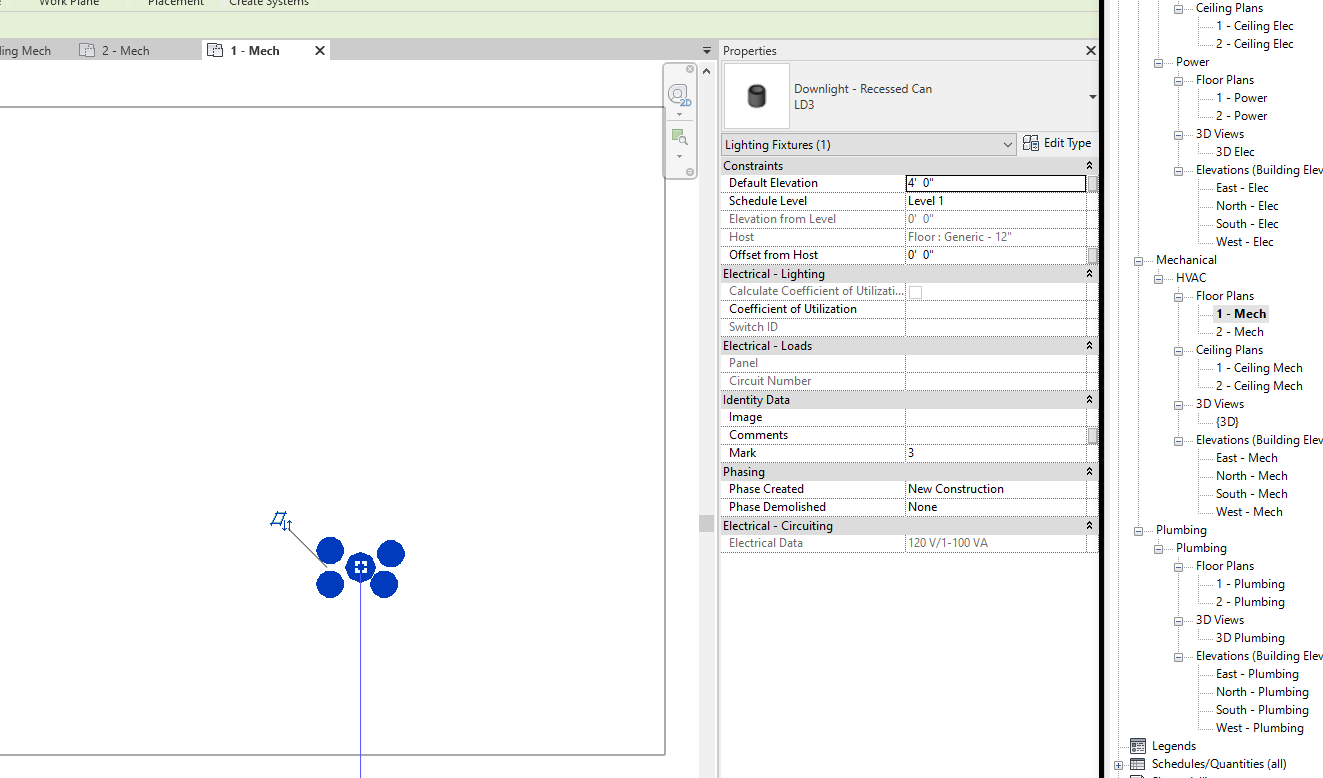Minimize the steering wheel using the minus icon
The height and width of the screenshot is (778, 1323).
[690, 172]
